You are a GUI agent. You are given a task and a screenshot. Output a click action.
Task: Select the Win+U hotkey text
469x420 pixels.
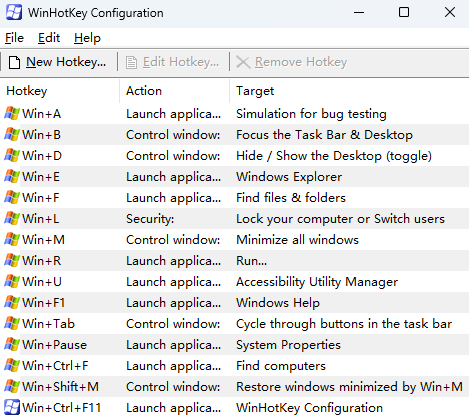coord(42,282)
